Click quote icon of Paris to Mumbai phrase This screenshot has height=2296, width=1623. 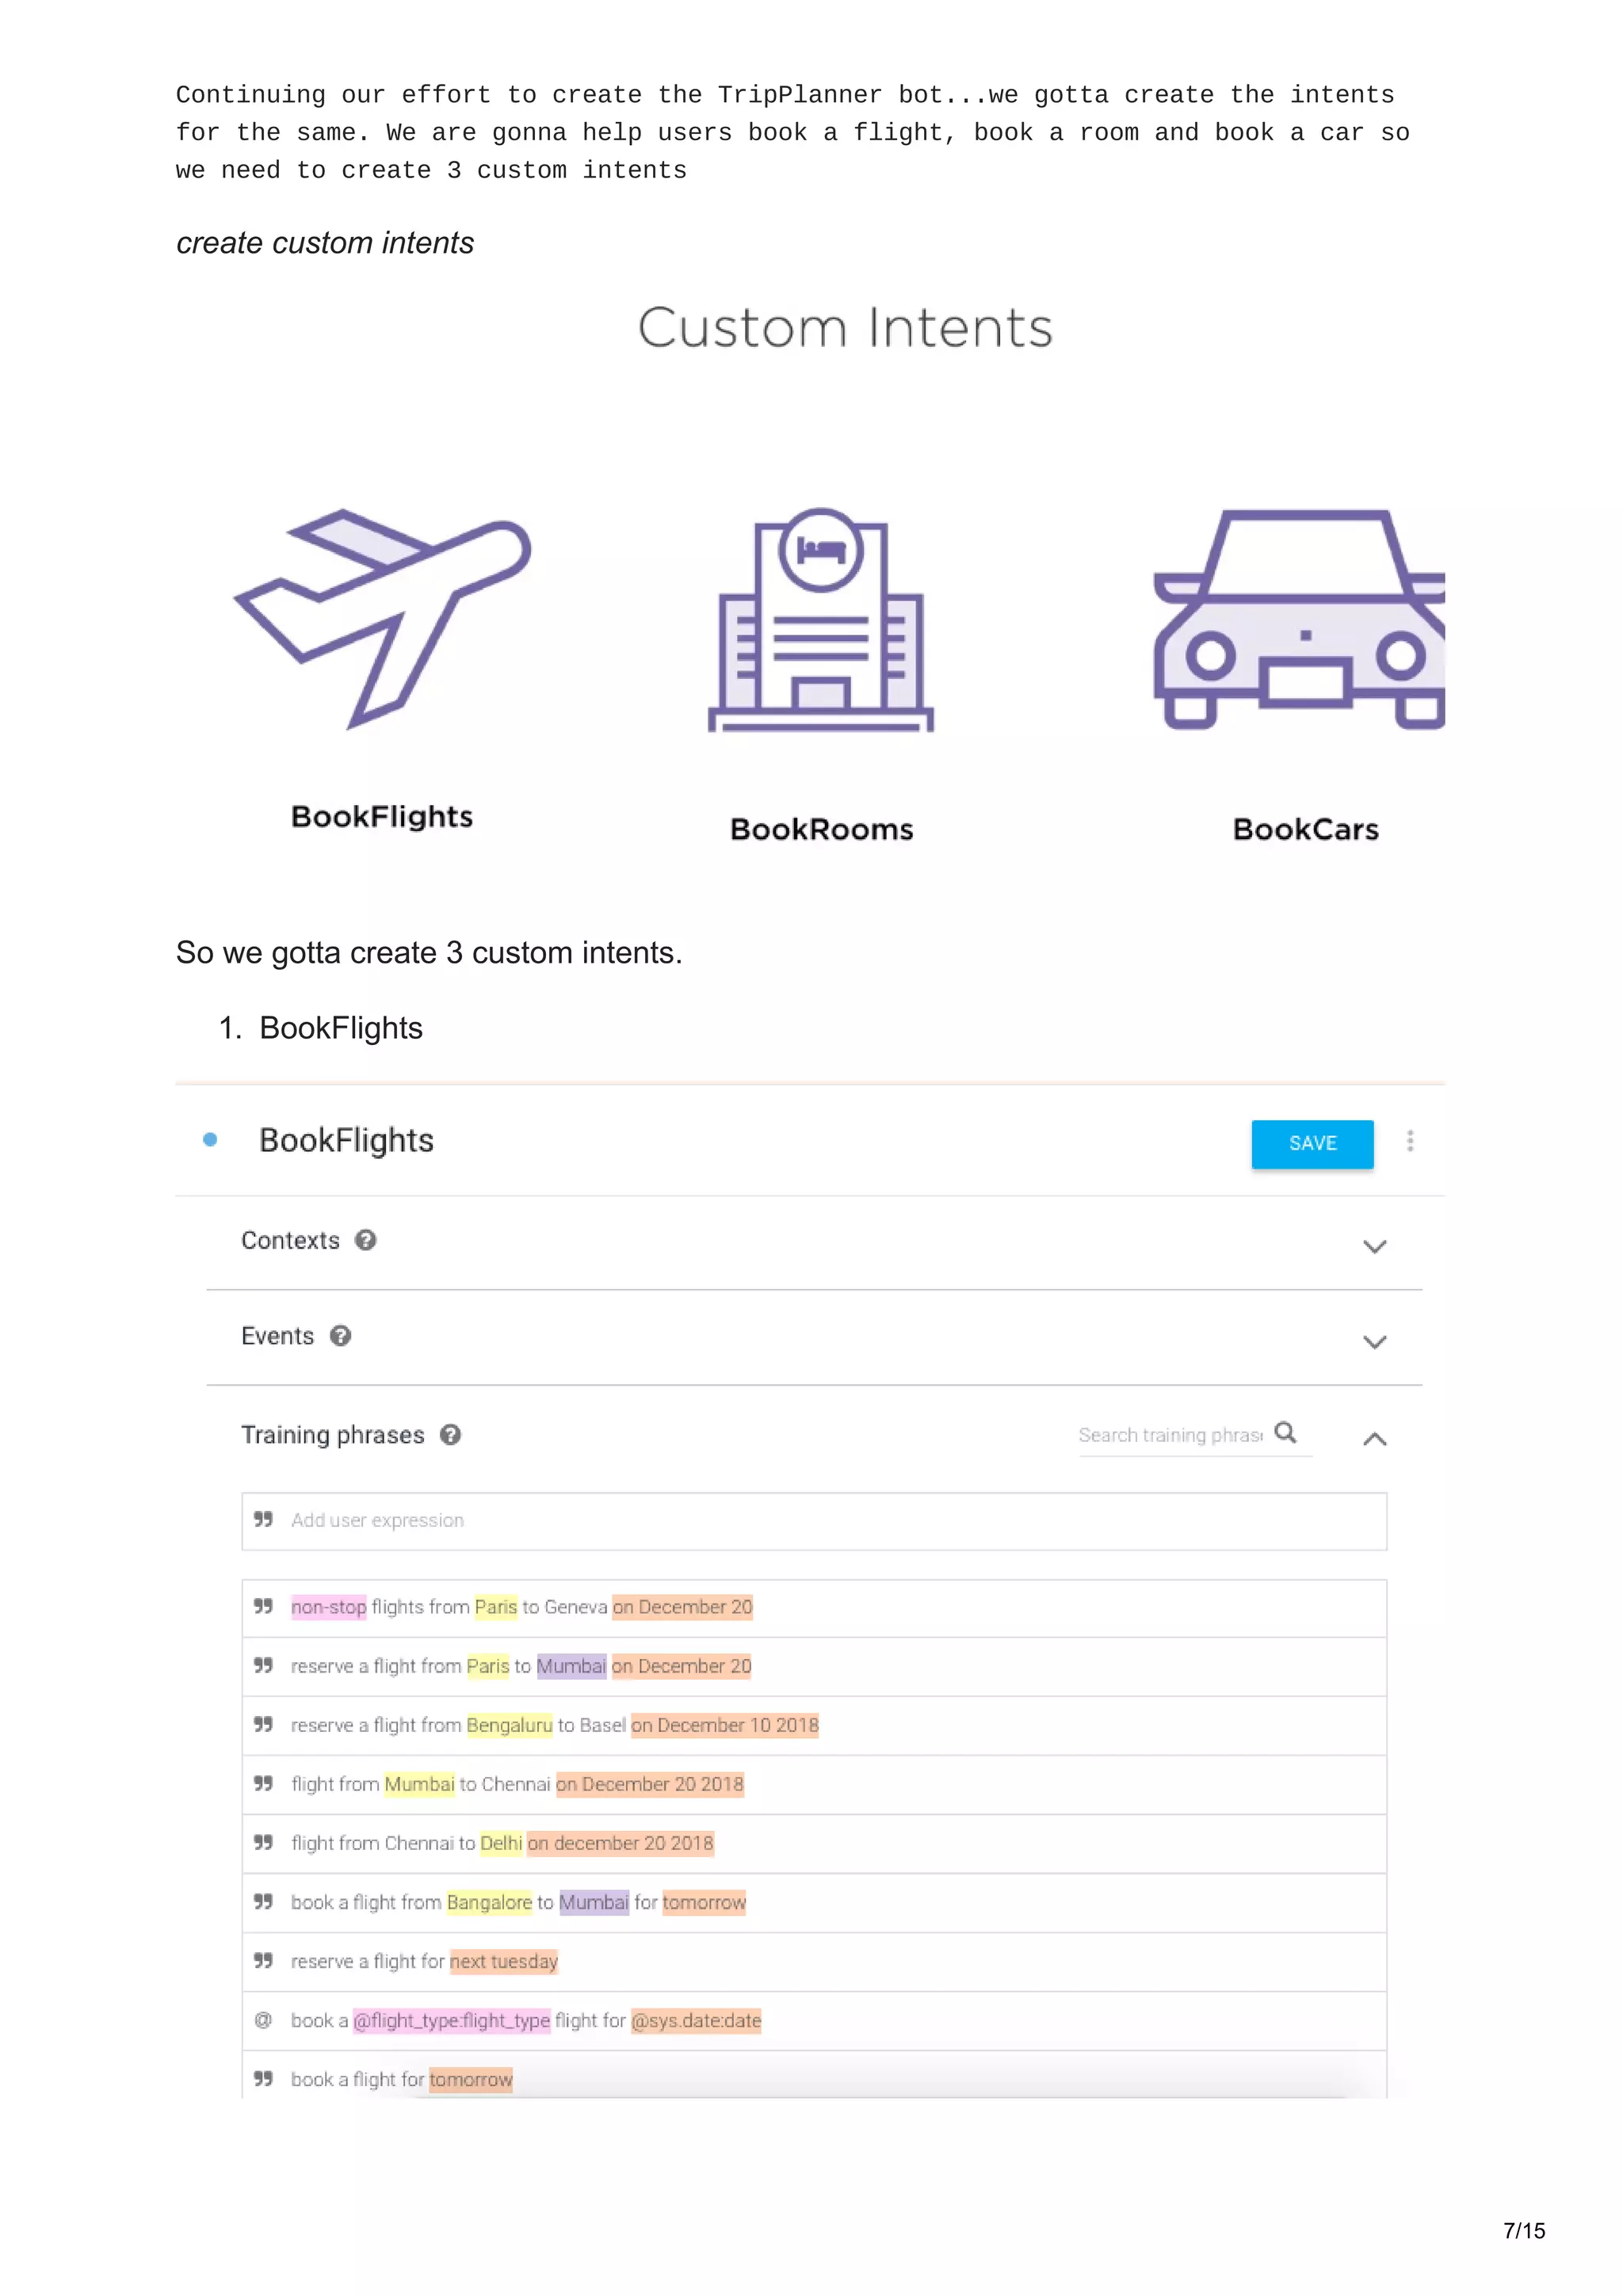point(264,1665)
